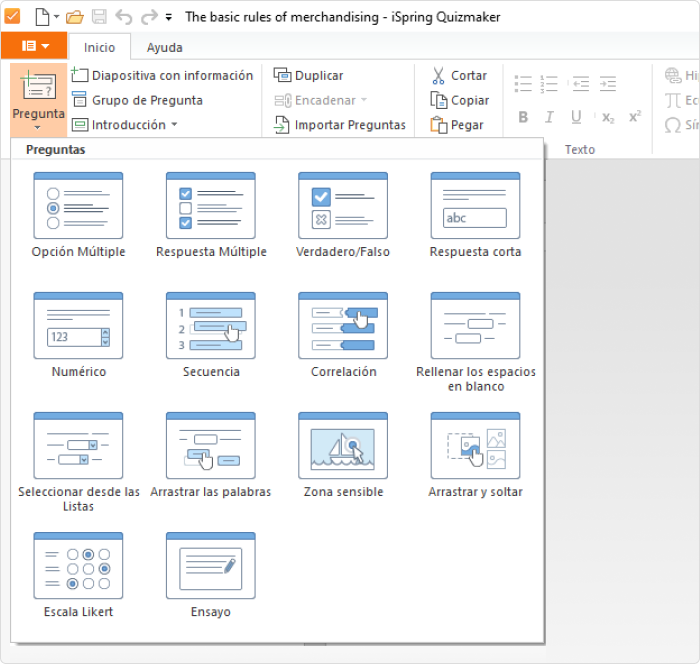Screen dimensions: 700x664
Task: Toggle superscript formatting
Action: pos(635,117)
